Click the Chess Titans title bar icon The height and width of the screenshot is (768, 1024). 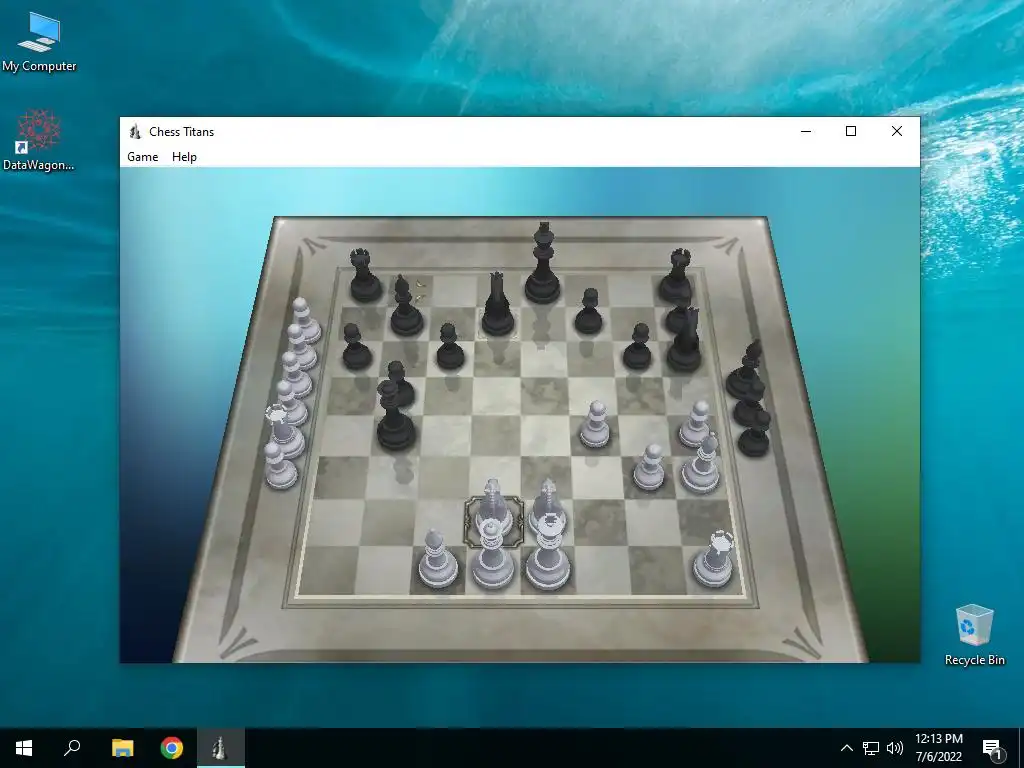[135, 131]
